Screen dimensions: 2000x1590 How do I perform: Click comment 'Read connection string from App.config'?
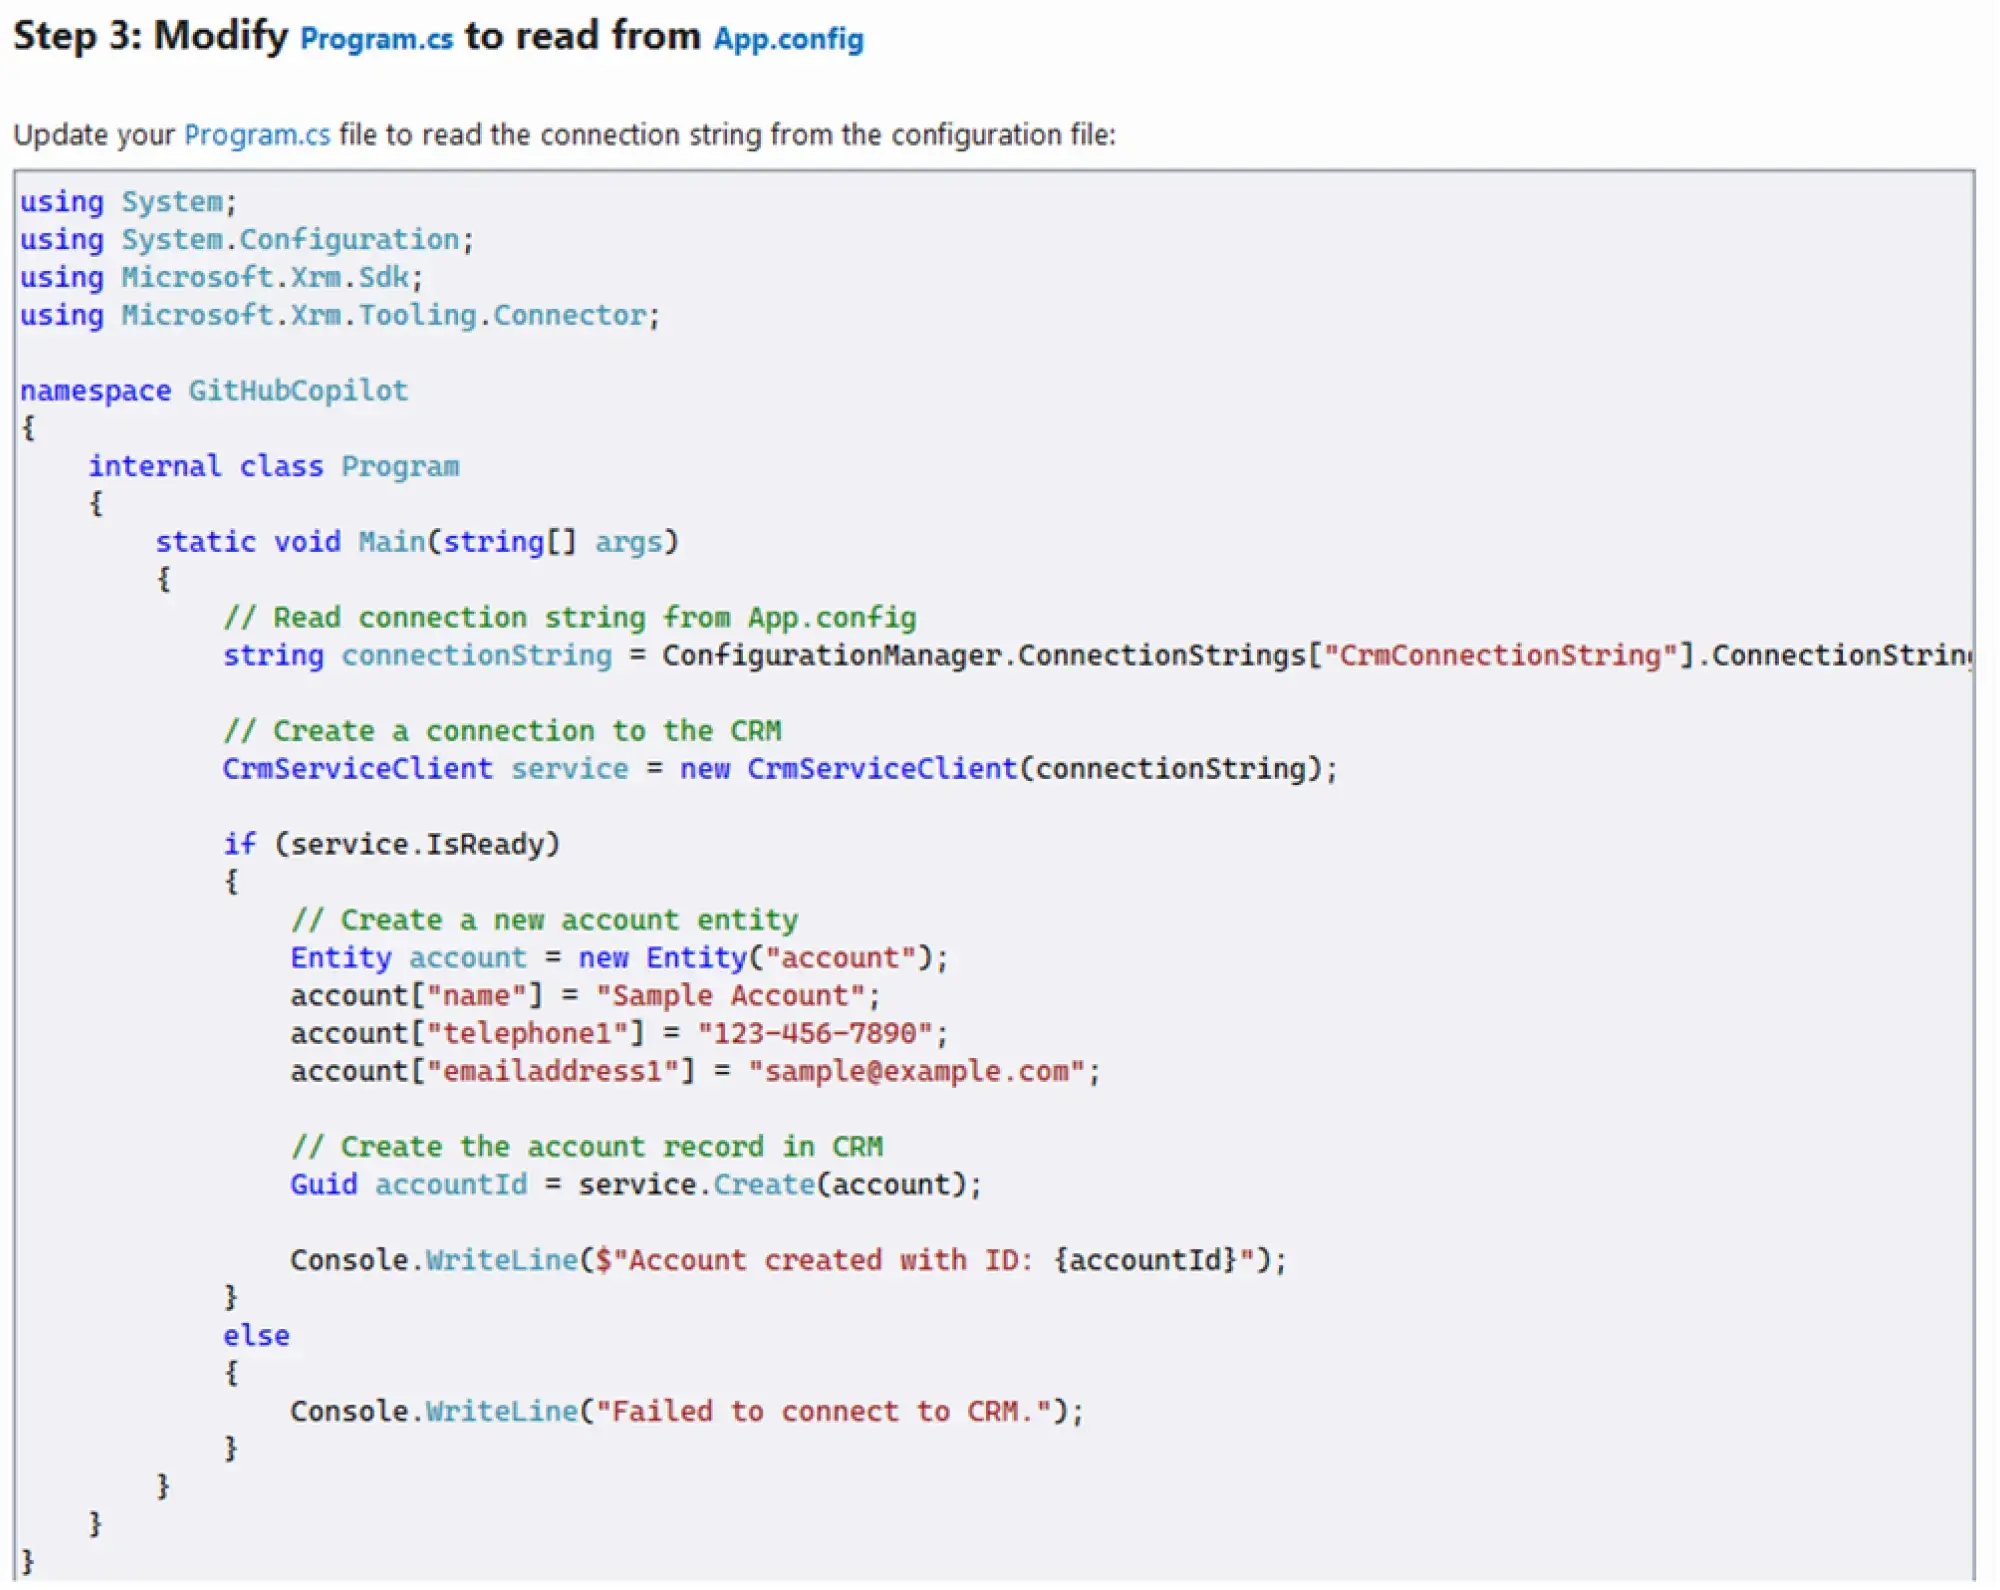(x=570, y=619)
